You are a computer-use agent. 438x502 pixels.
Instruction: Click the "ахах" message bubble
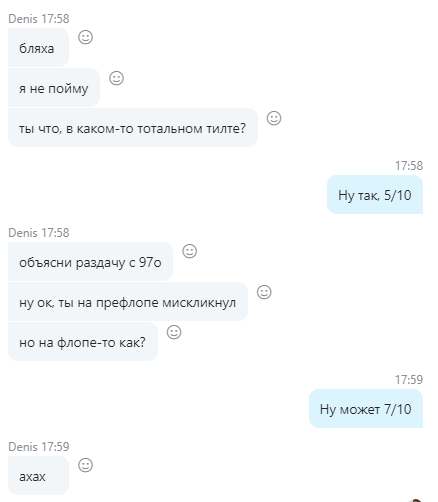click(x=38, y=476)
